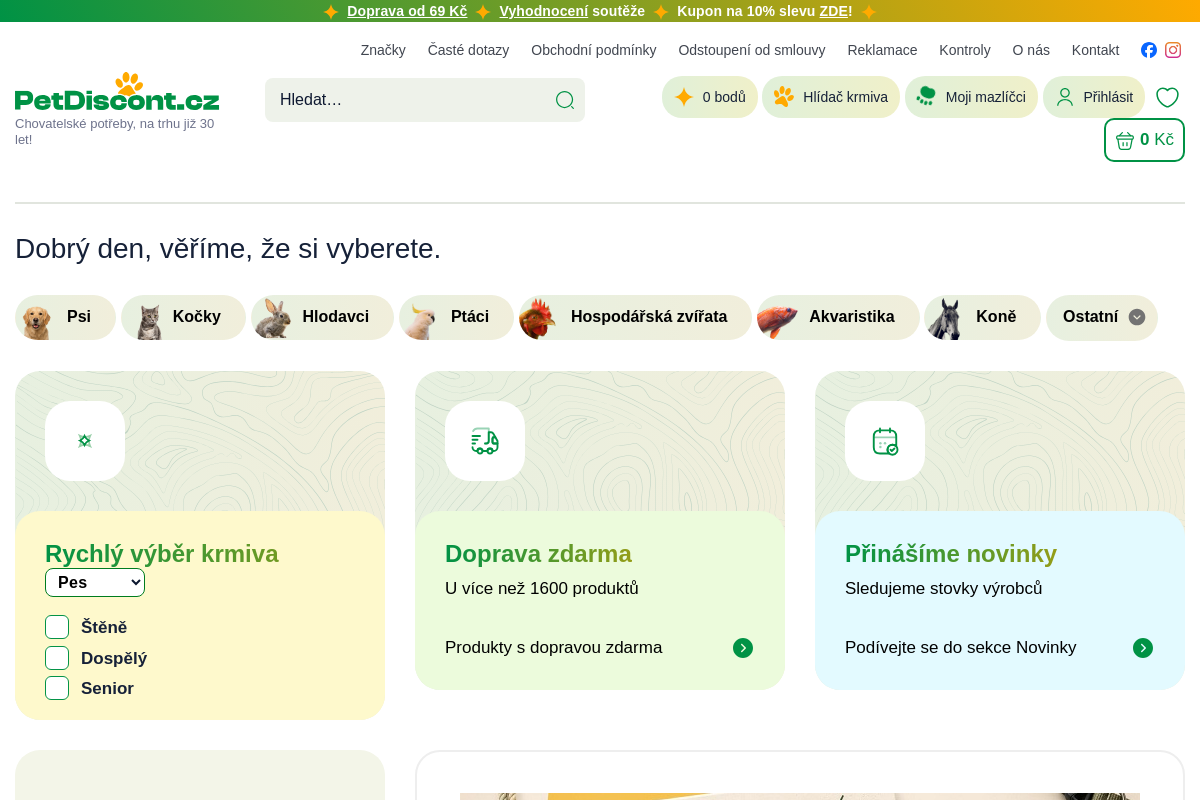Click the paw icon on Hlídač krmiva
The width and height of the screenshot is (1200, 800).
click(784, 97)
